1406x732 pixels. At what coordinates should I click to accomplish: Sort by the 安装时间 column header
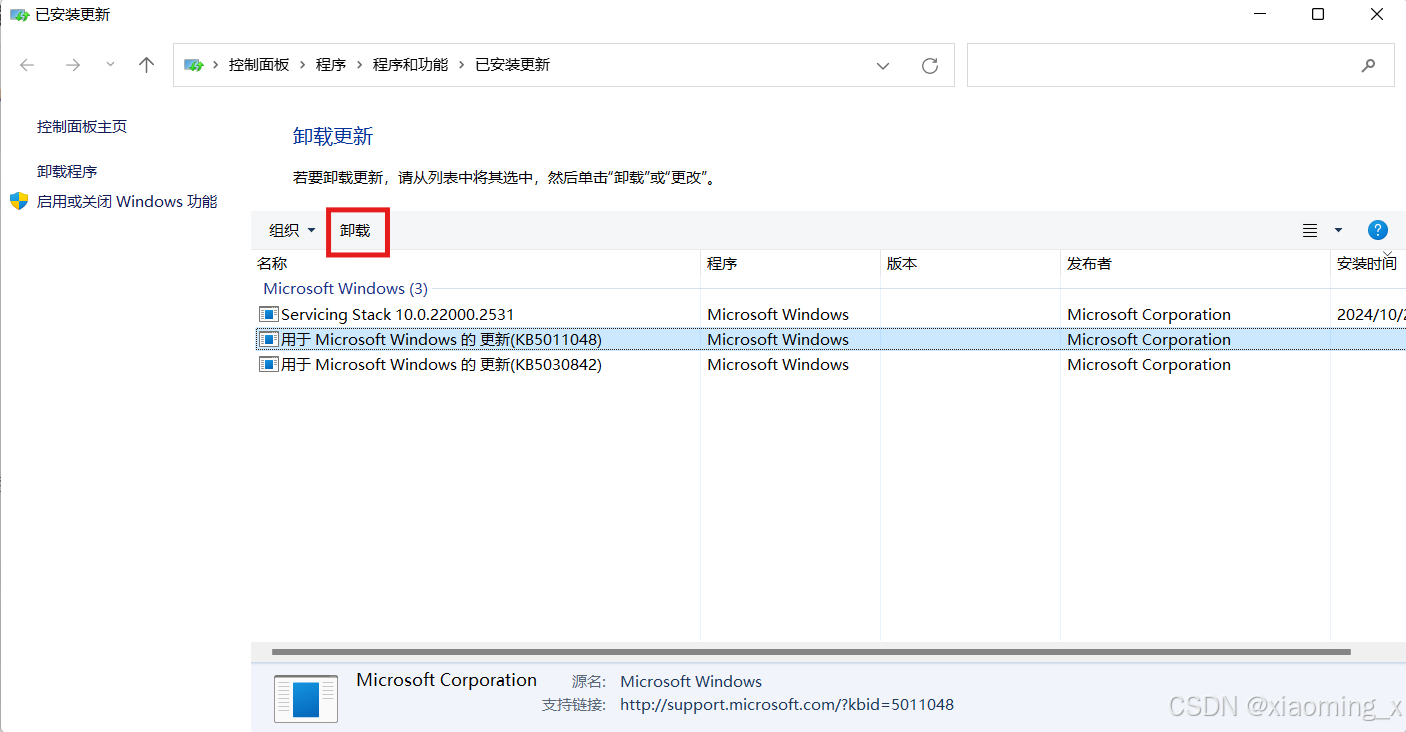point(1368,264)
